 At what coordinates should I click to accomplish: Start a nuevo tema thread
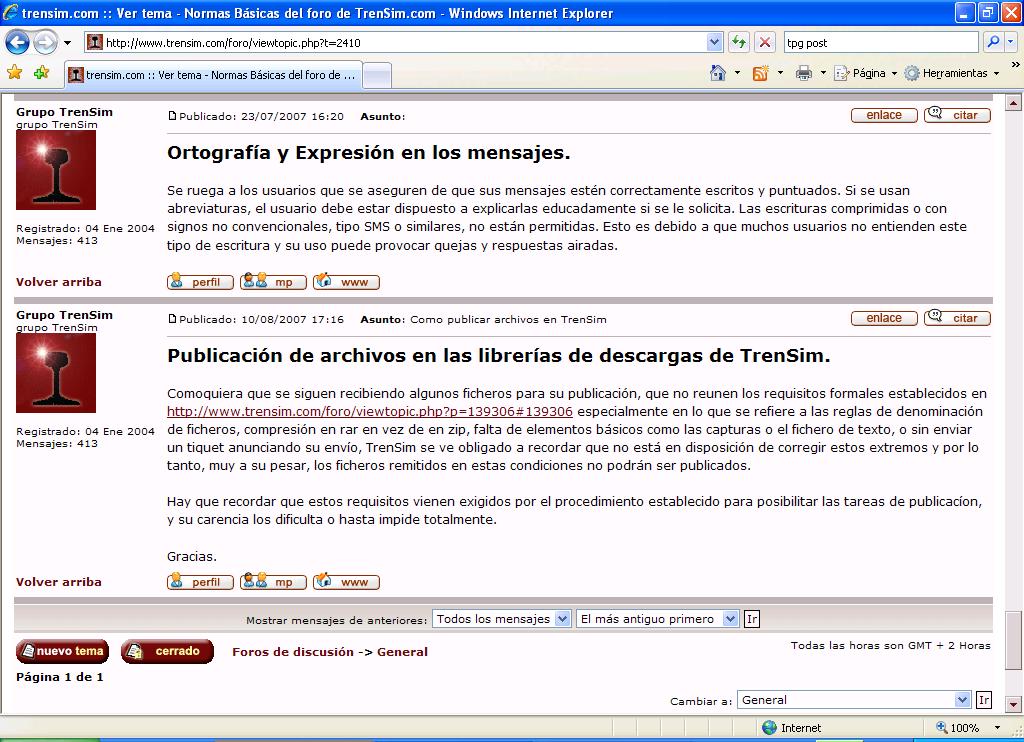61,651
